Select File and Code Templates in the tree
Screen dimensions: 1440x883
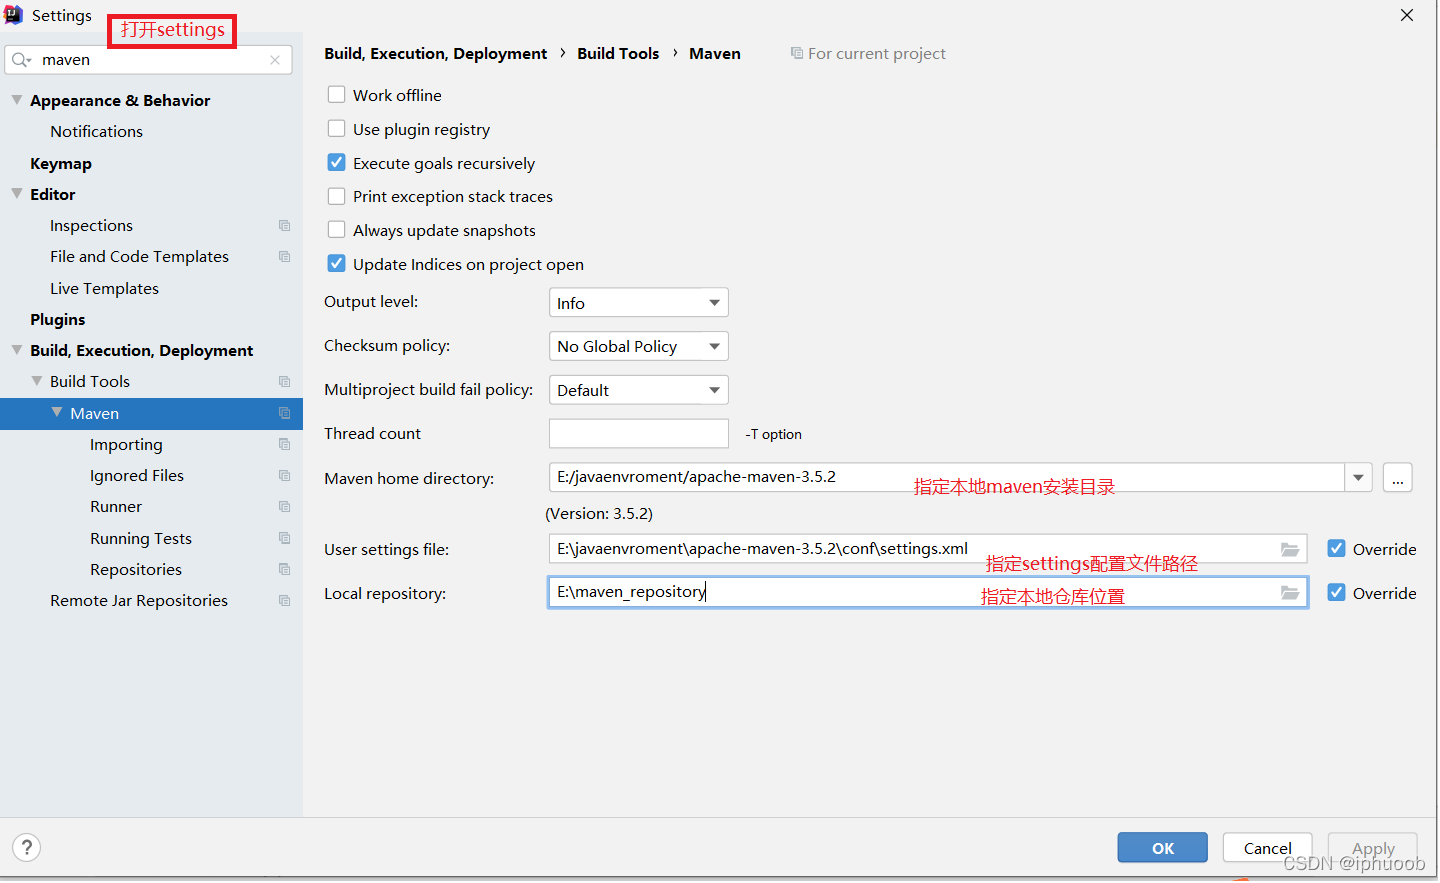[139, 257]
